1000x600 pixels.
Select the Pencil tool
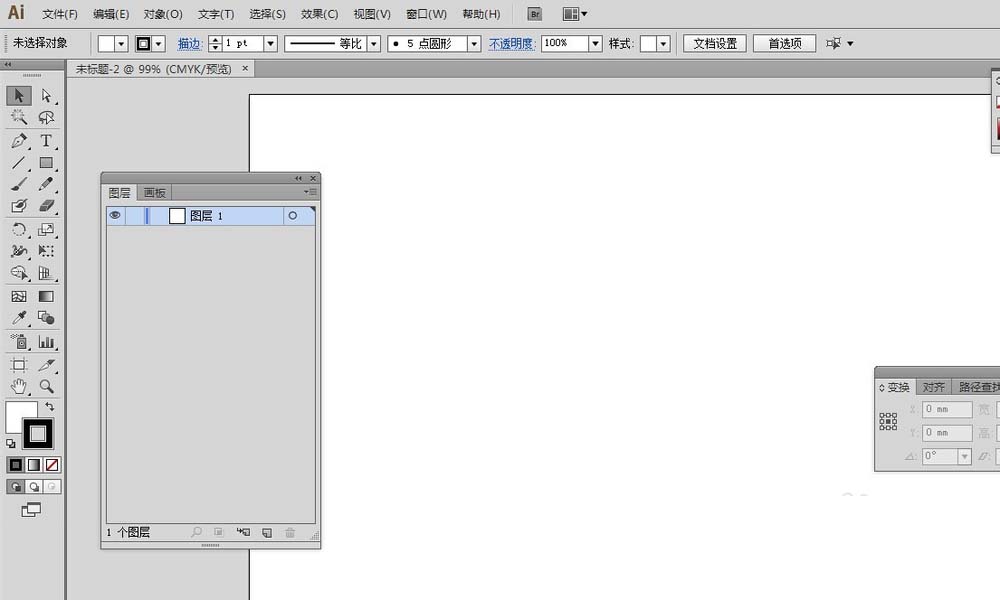tap(46, 184)
